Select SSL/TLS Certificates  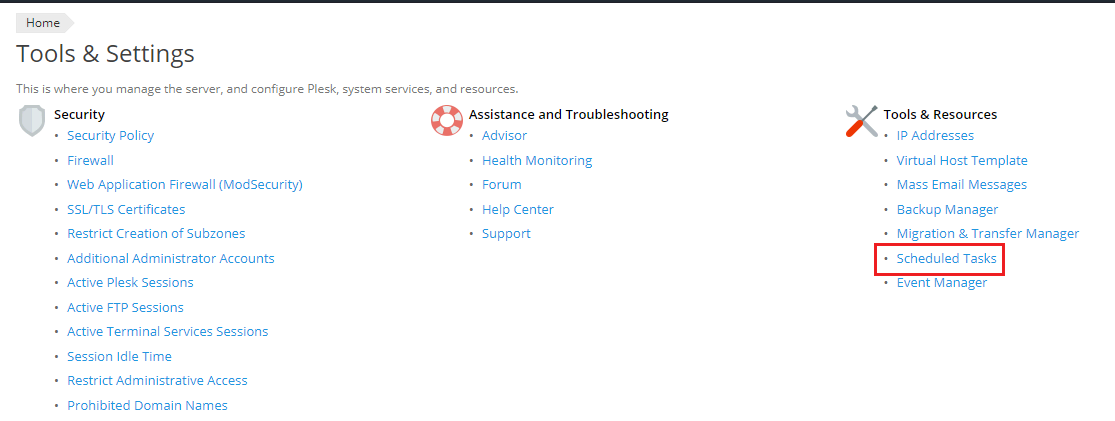tap(126, 209)
